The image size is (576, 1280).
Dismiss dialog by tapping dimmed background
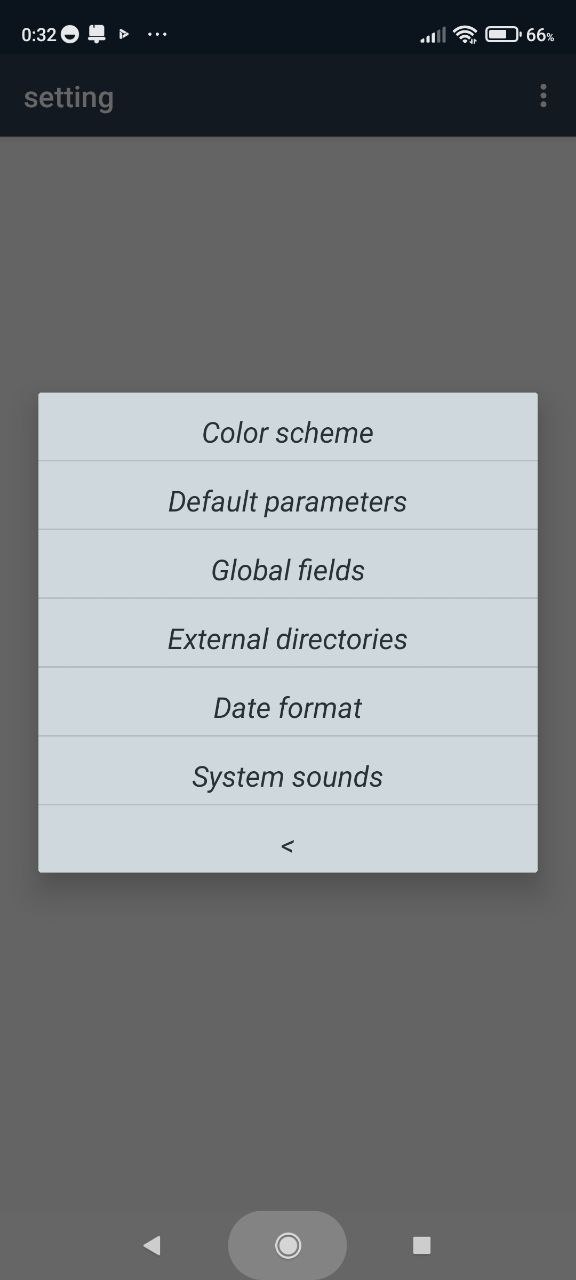pos(288,1040)
